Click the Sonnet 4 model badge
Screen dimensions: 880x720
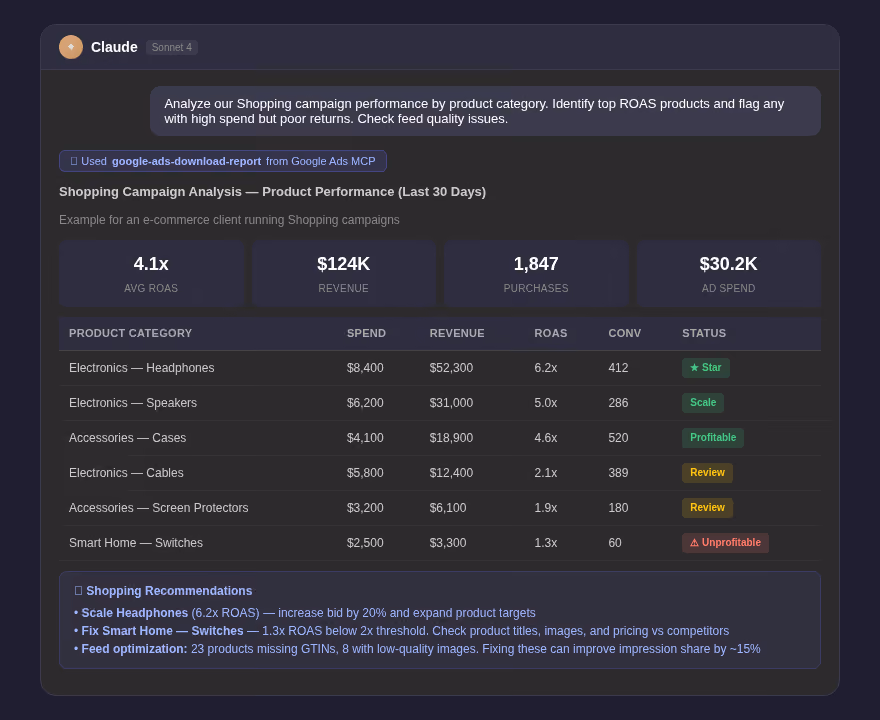[x=172, y=47]
